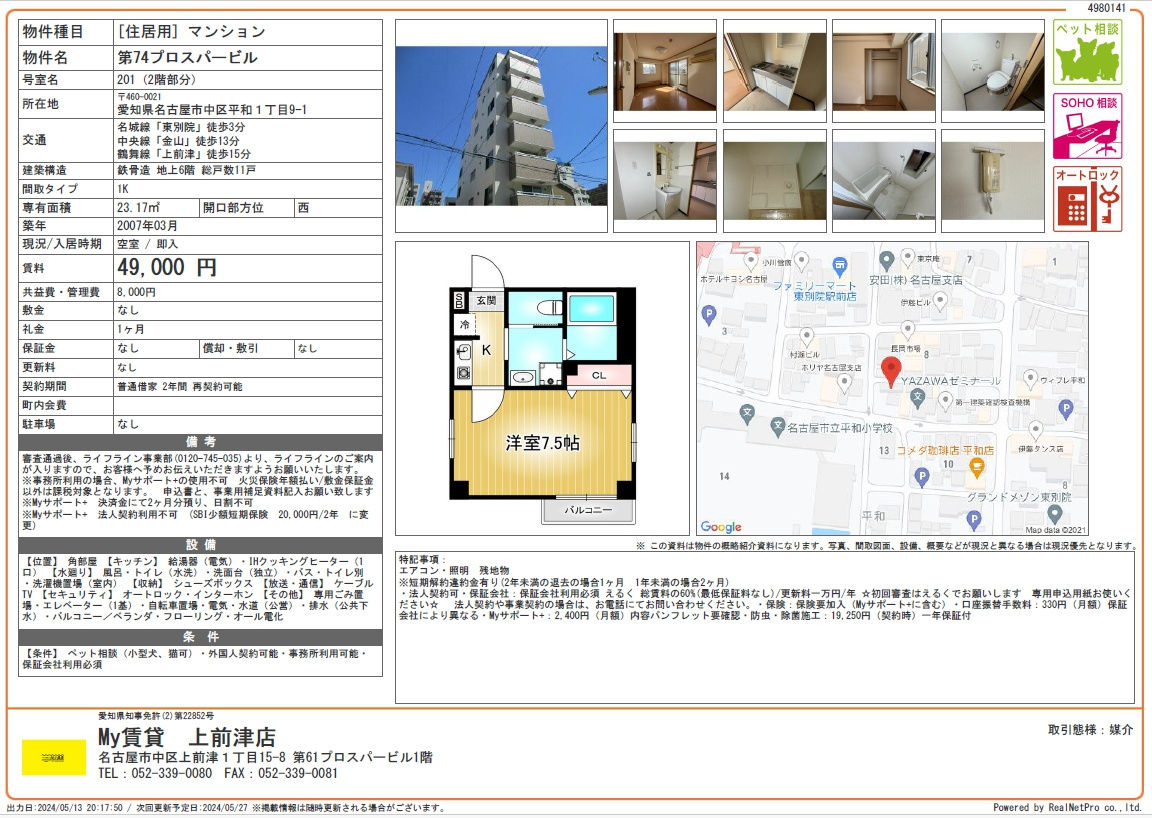
Task: Open the intercom phone photo thumbnail
Action: [993, 181]
